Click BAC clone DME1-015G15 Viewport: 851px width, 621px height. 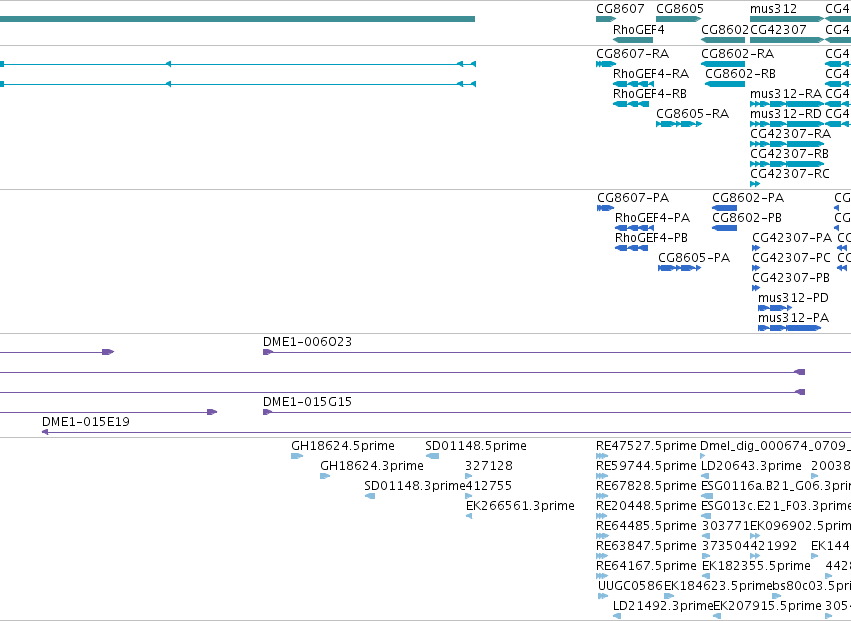tap(307, 402)
